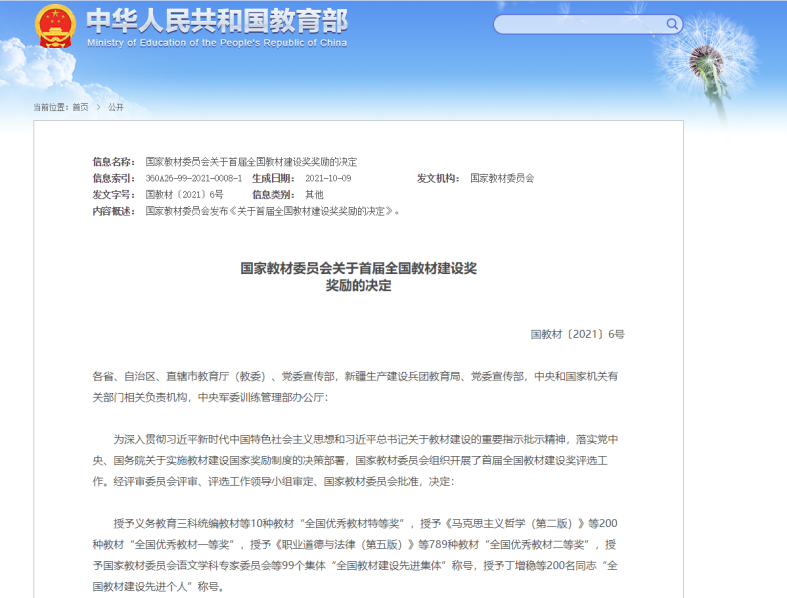Click the 信息类别 value 其他
This screenshot has width=787, height=598.
(314, 194)
